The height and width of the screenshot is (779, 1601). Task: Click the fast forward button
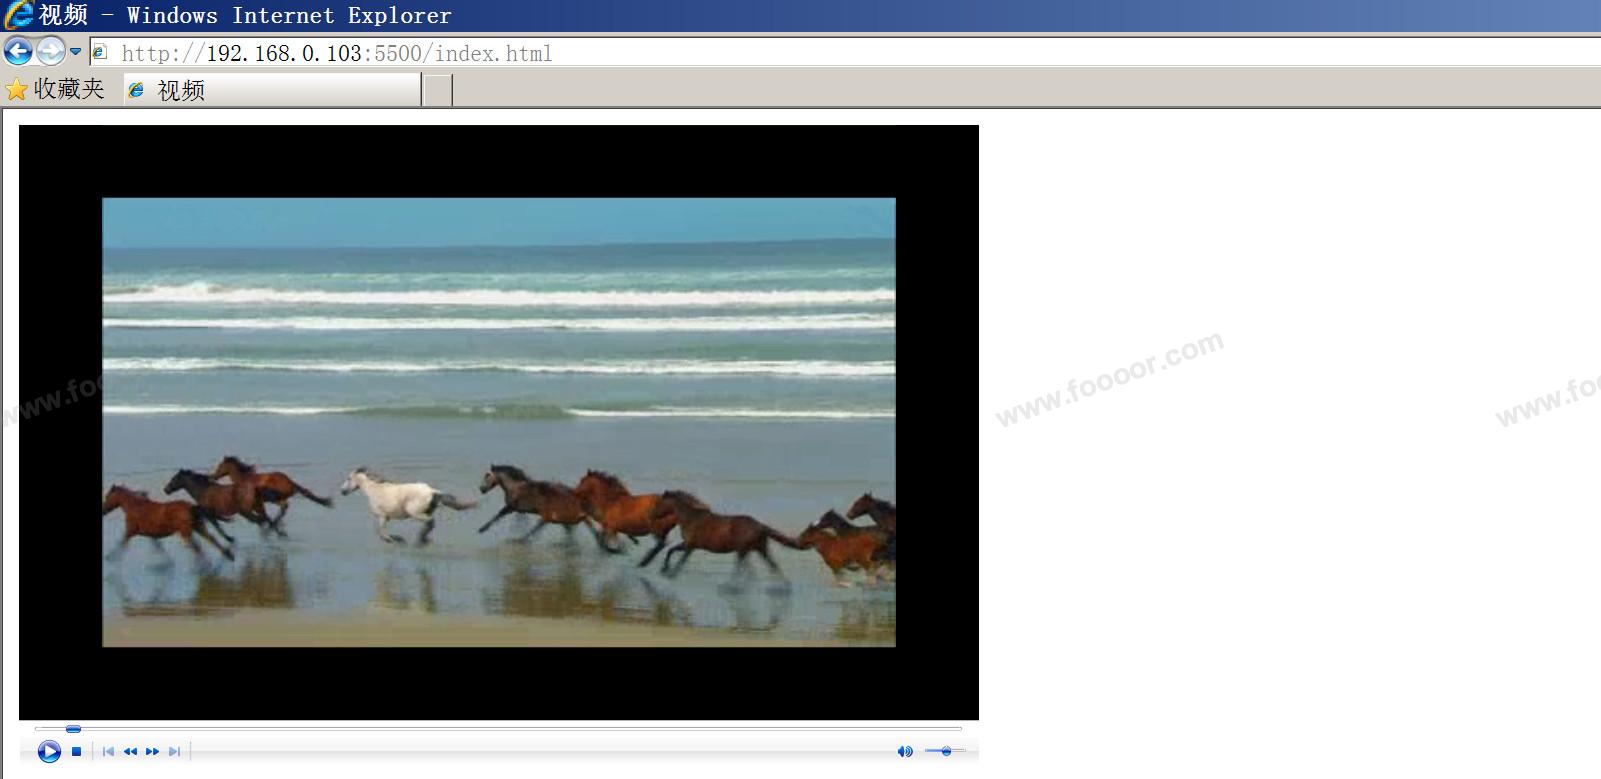[152, 752]
